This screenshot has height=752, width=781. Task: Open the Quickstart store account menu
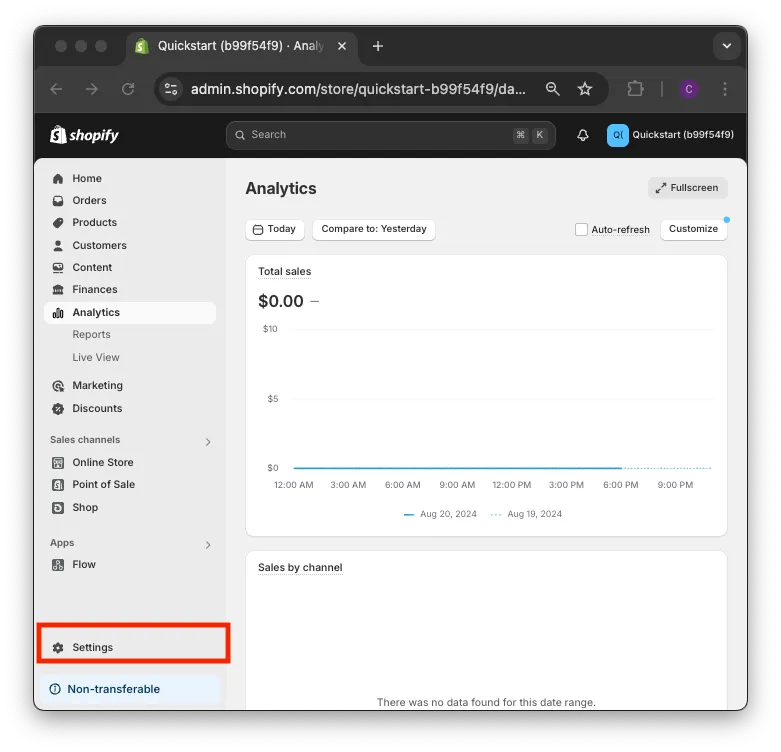pos(670,135)
